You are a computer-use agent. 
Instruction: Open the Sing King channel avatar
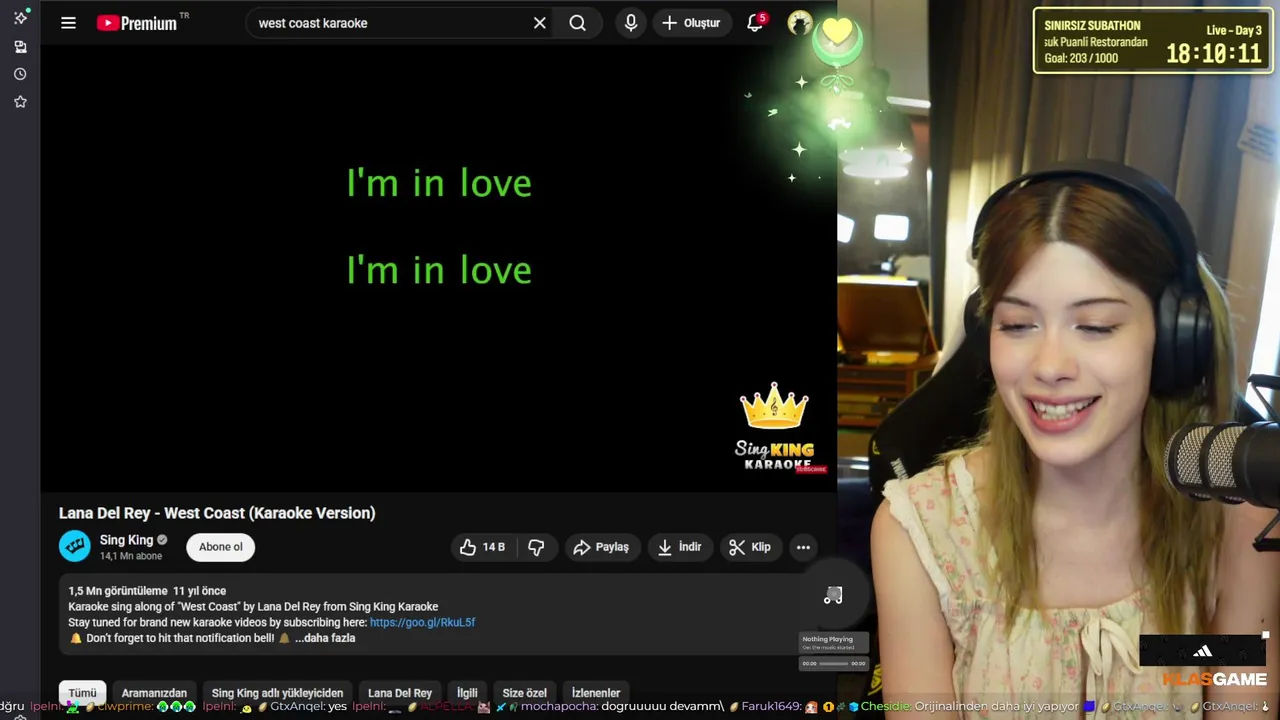click(x=75, y=546)
